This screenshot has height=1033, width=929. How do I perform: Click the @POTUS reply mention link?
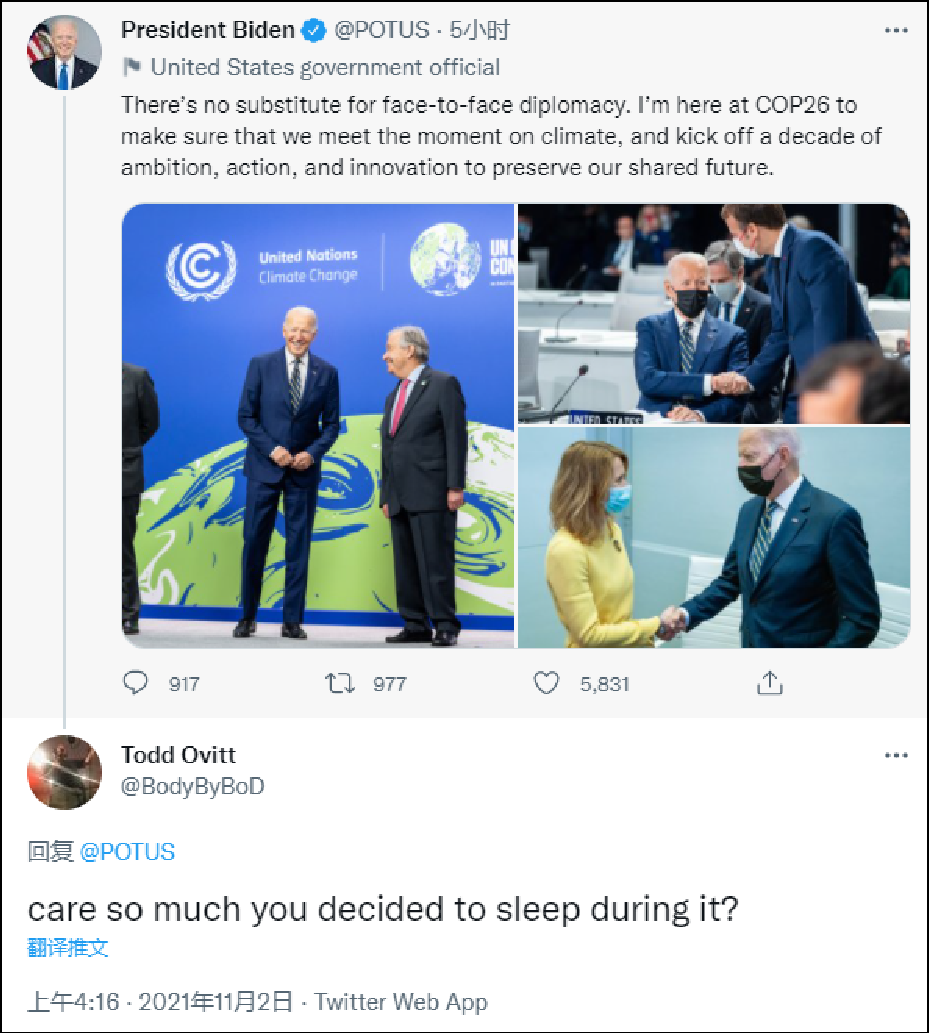pyautogui.click(x=127, y=852)
